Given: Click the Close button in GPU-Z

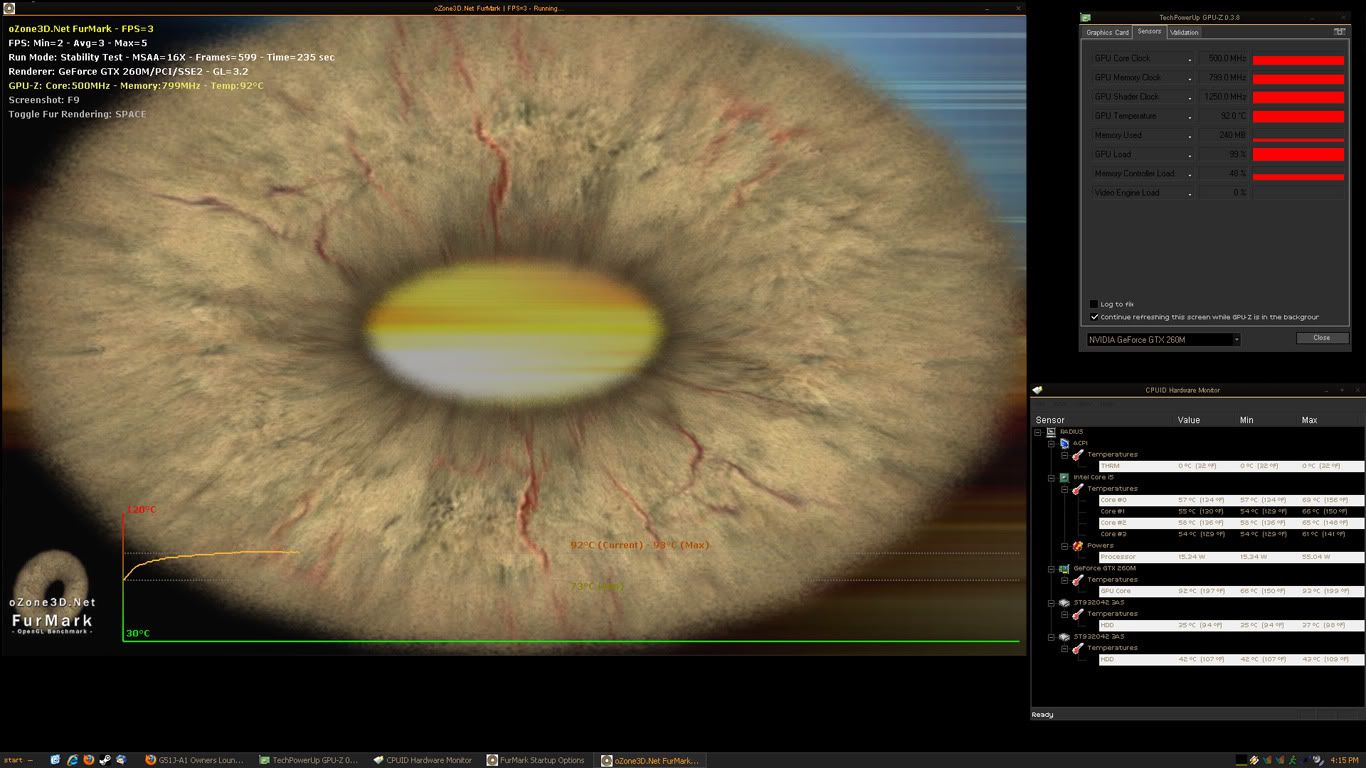Looking at the screenshot, I should [x=1322, y=338].
